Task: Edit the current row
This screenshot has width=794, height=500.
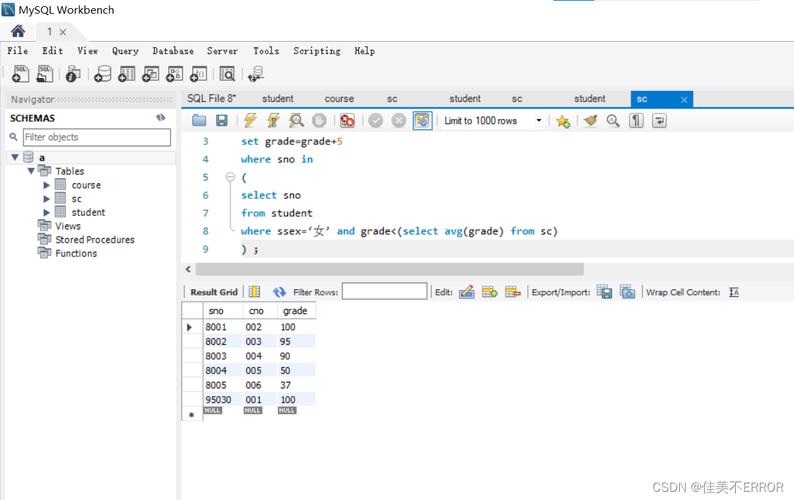Action: (x=466, y=292)
